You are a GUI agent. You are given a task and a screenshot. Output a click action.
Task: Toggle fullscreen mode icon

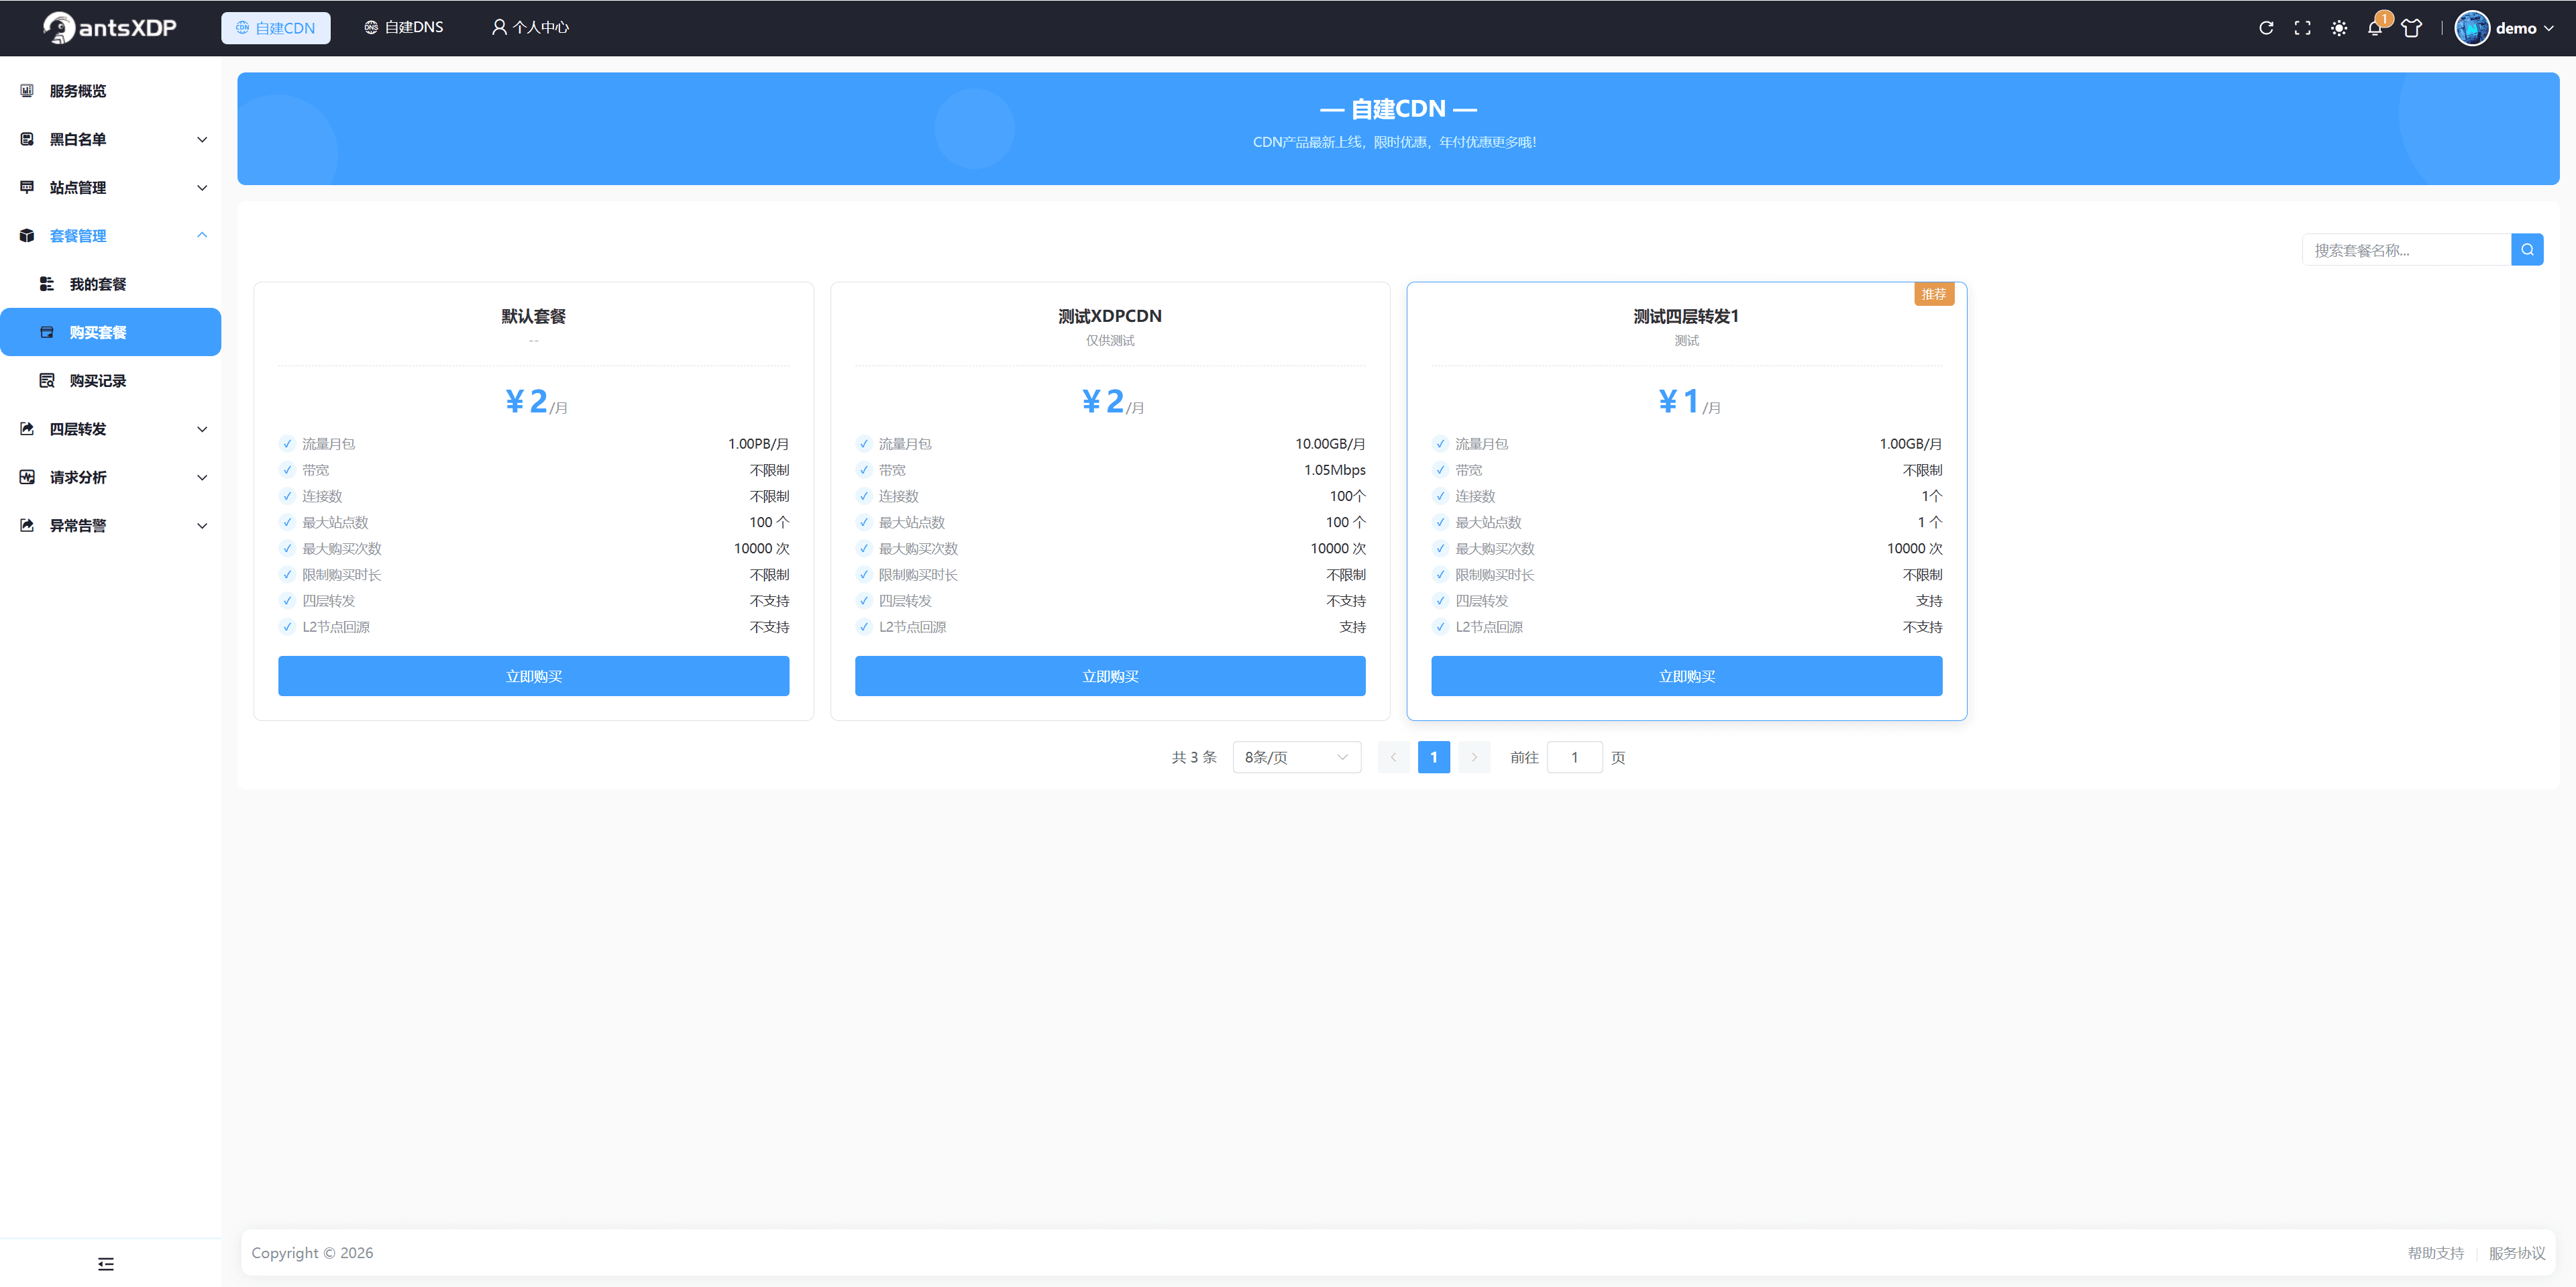(x=2302, y=28)
